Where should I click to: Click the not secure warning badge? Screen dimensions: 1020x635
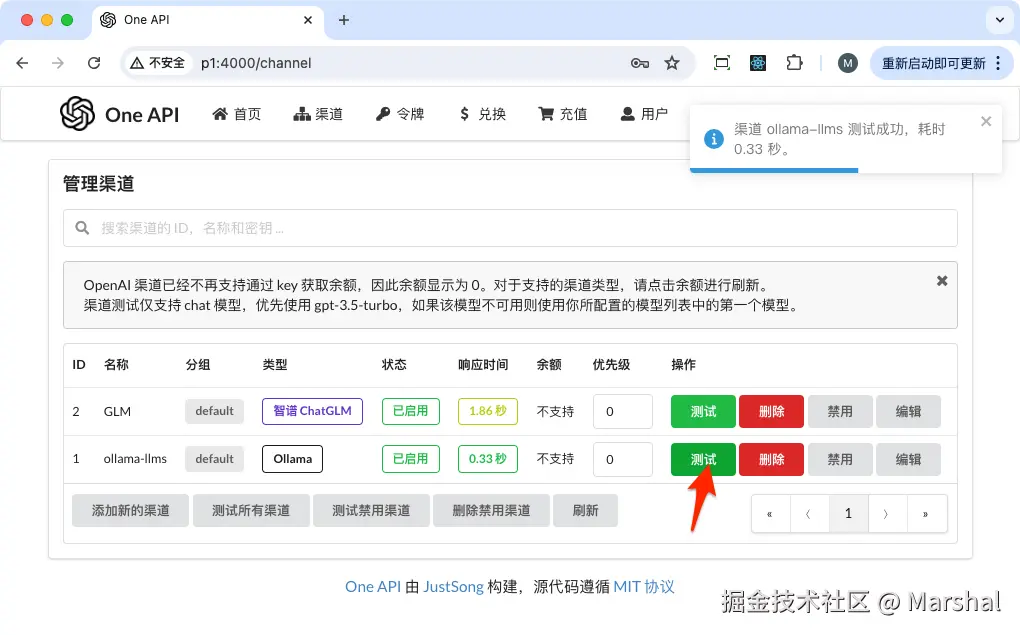click(157, 63)
